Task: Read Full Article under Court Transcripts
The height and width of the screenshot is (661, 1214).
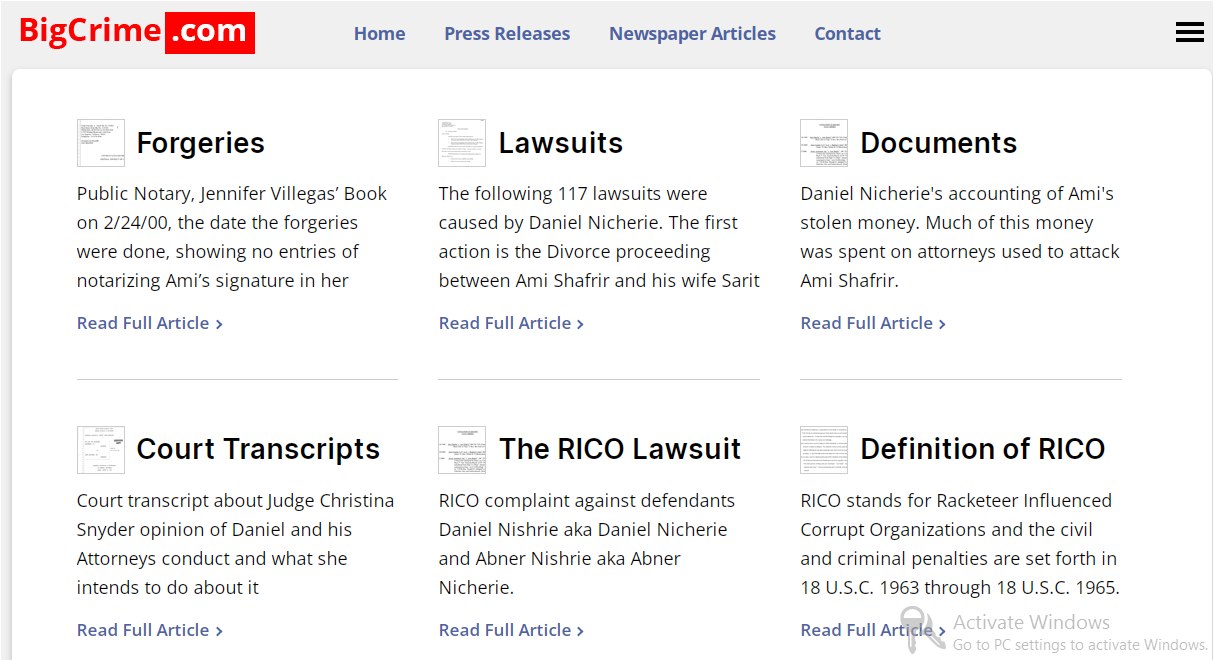Action: coord(150,630)
